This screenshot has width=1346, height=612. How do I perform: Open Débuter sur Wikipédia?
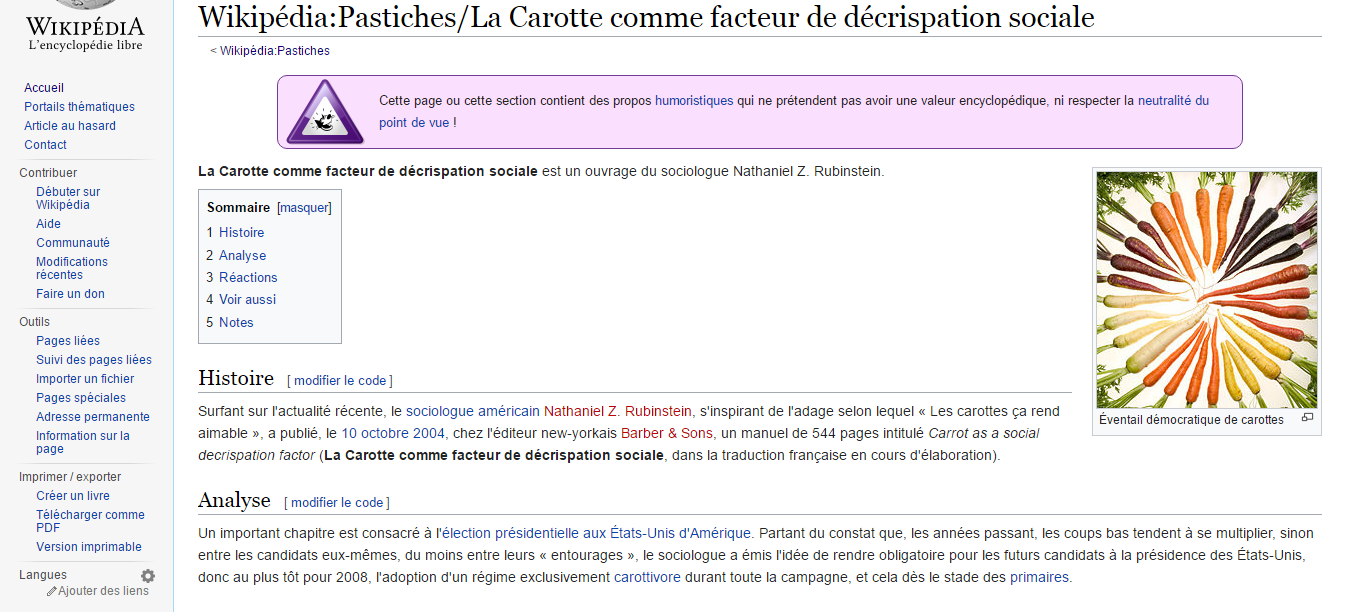[68, 198]
